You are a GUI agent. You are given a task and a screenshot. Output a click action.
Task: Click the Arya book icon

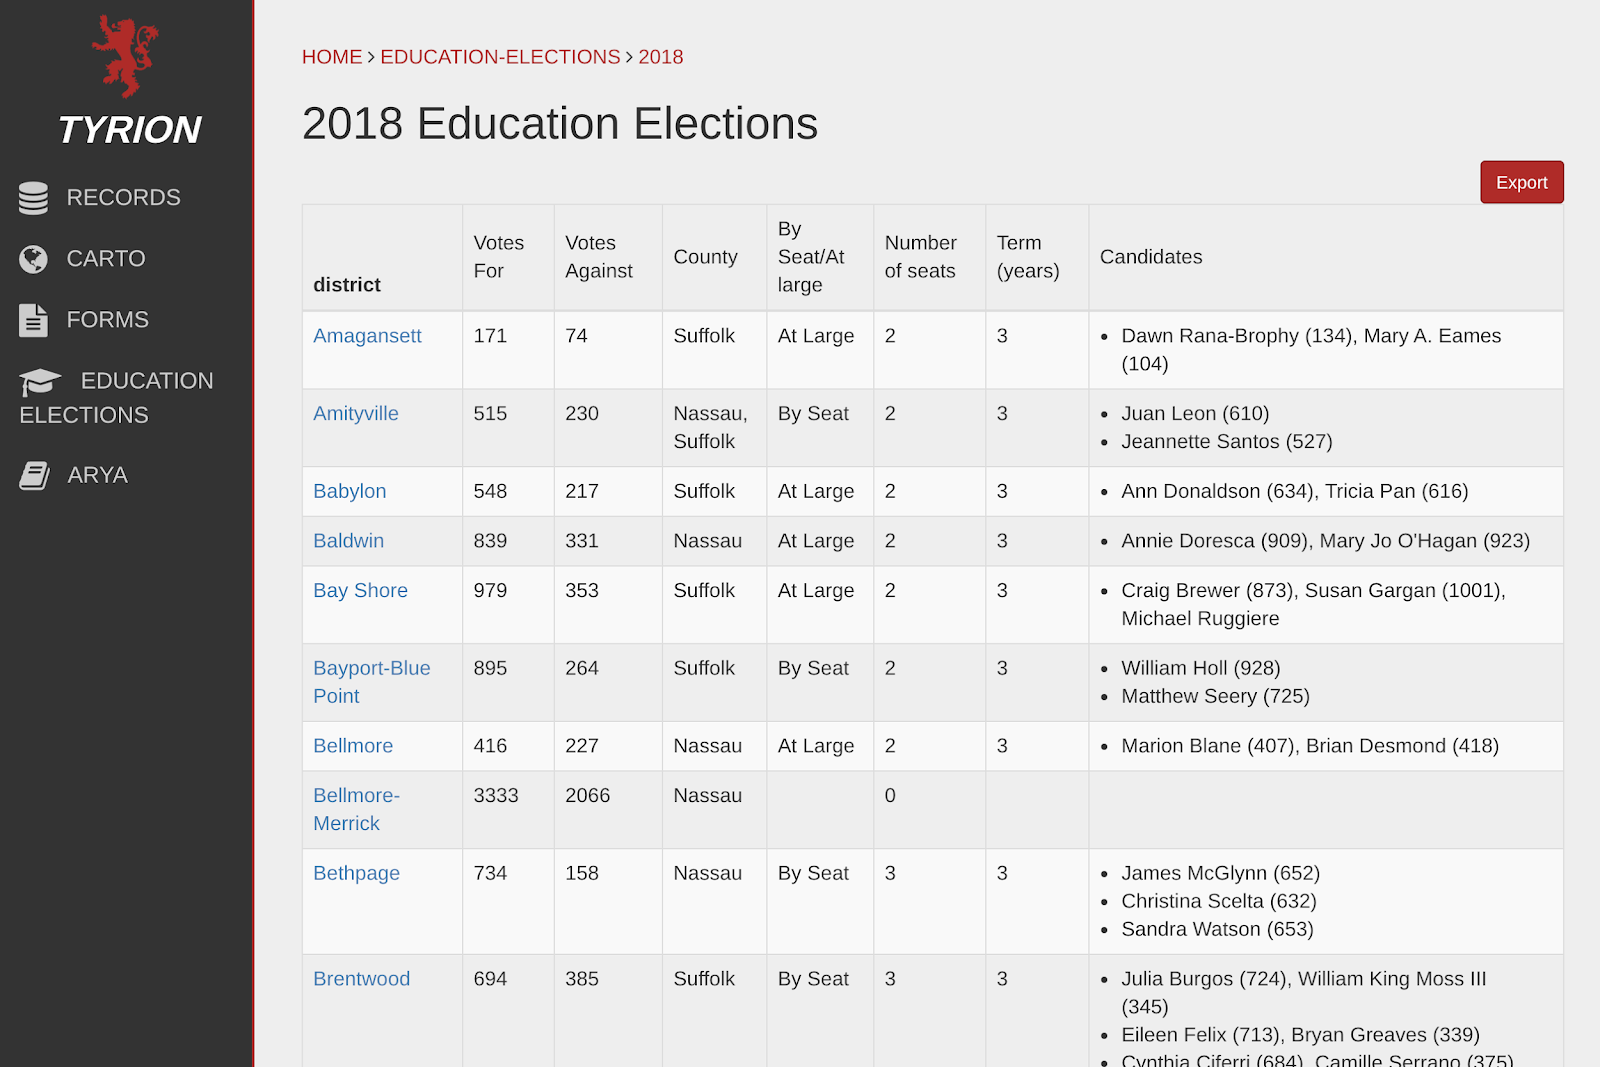pyautogui.click(x=35, y=475)
